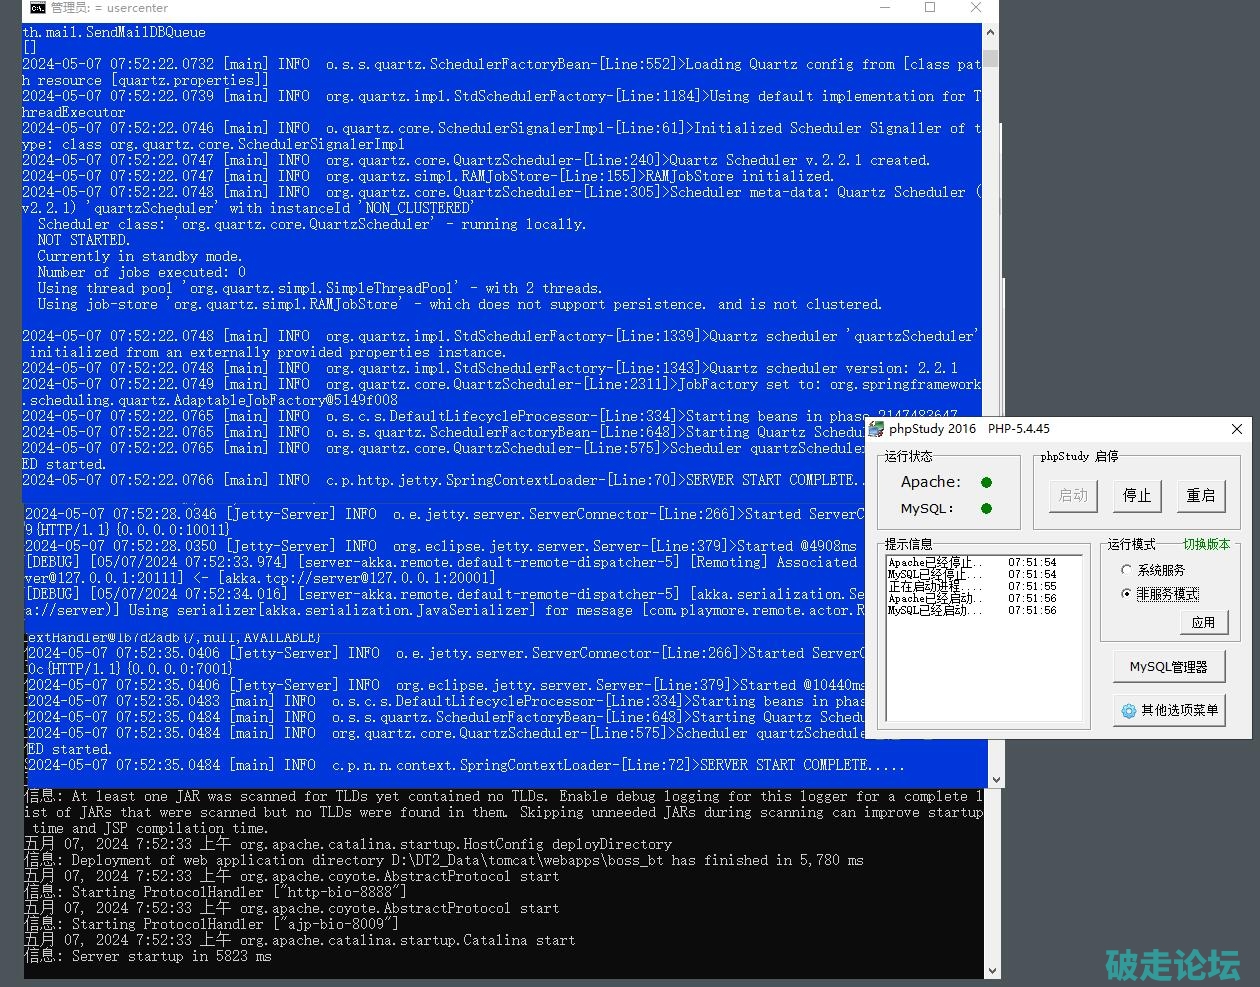Click the console scrollbar up arrow
Screen dimensions: 1260x987
(990, 32)
